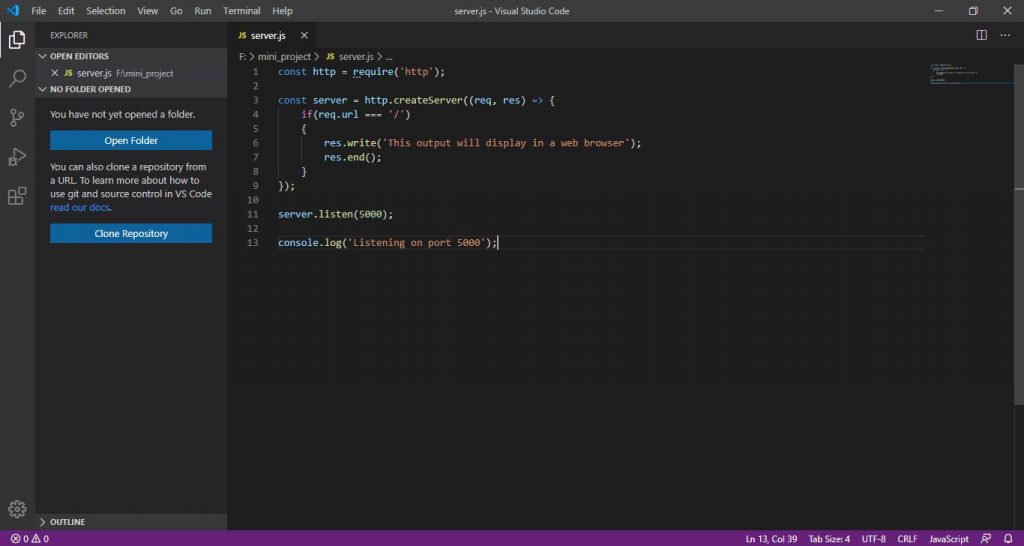Viewport: 1024px width, 546px height.
Task: Collapse the Open Editors section
Action: (x=131, y=56)
